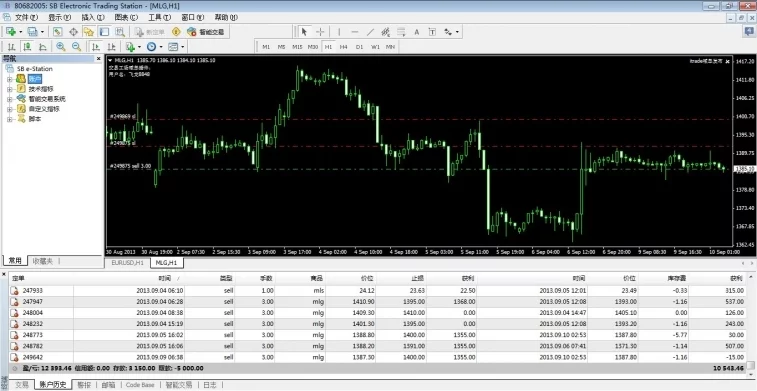Select the vertical line drawing tool
757x391 pixels.
click(x=339, y=32)
